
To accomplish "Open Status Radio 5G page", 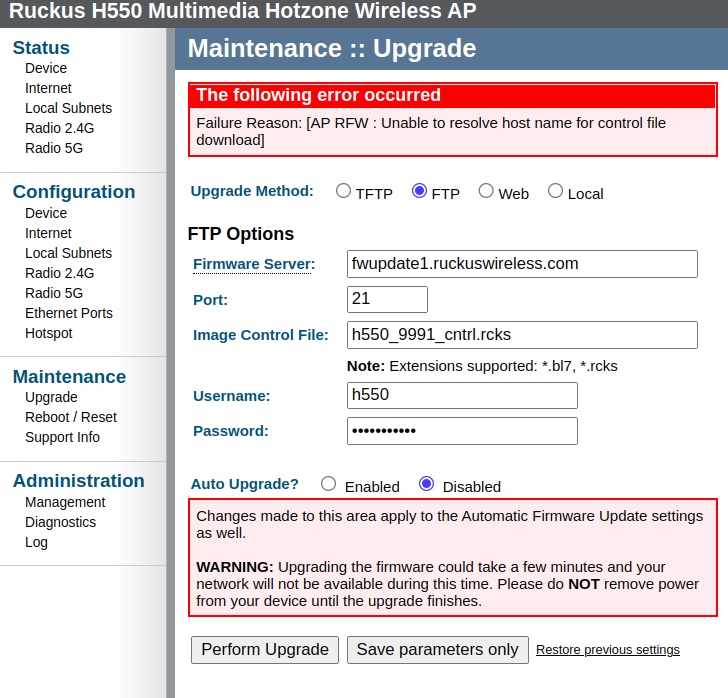I will (54, 148).
